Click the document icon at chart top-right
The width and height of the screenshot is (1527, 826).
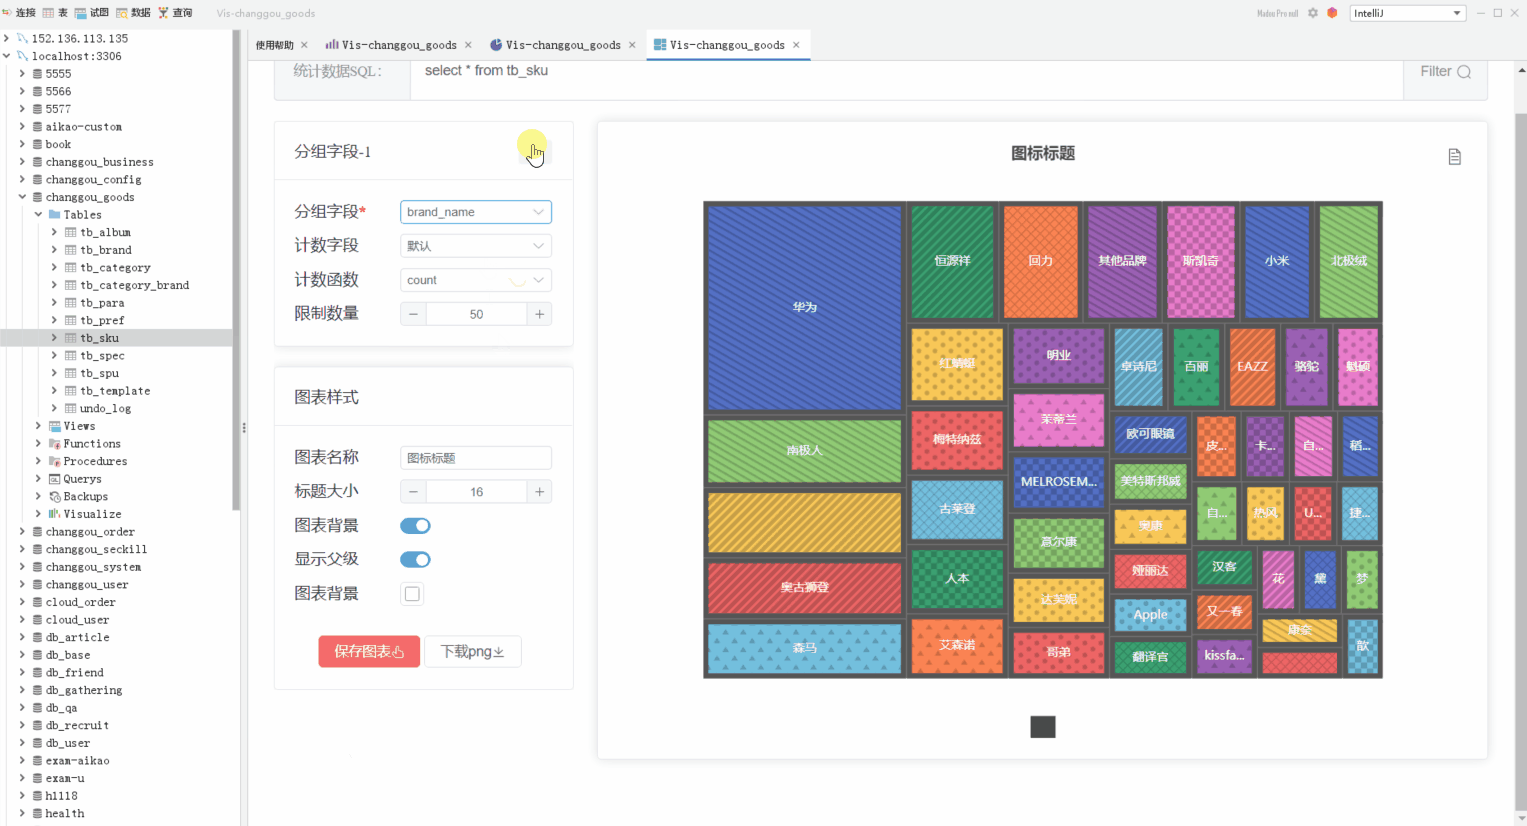[1455, 157]
